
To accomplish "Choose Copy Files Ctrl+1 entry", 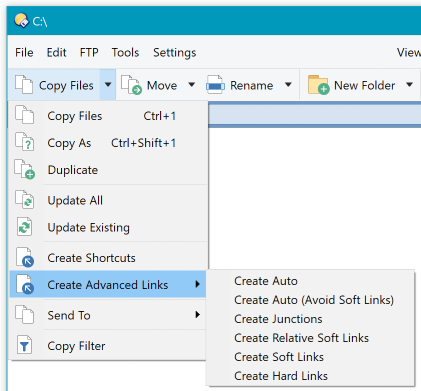I will 109,116.
